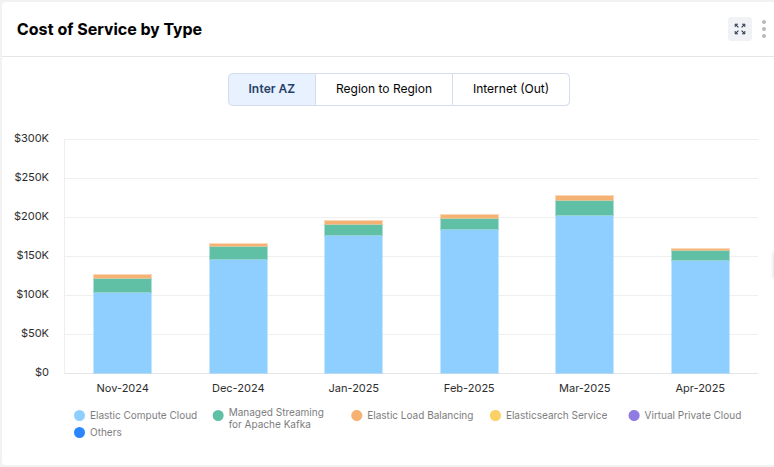Click the tallest Mar-2025 bar

click(x=584, y=293)
